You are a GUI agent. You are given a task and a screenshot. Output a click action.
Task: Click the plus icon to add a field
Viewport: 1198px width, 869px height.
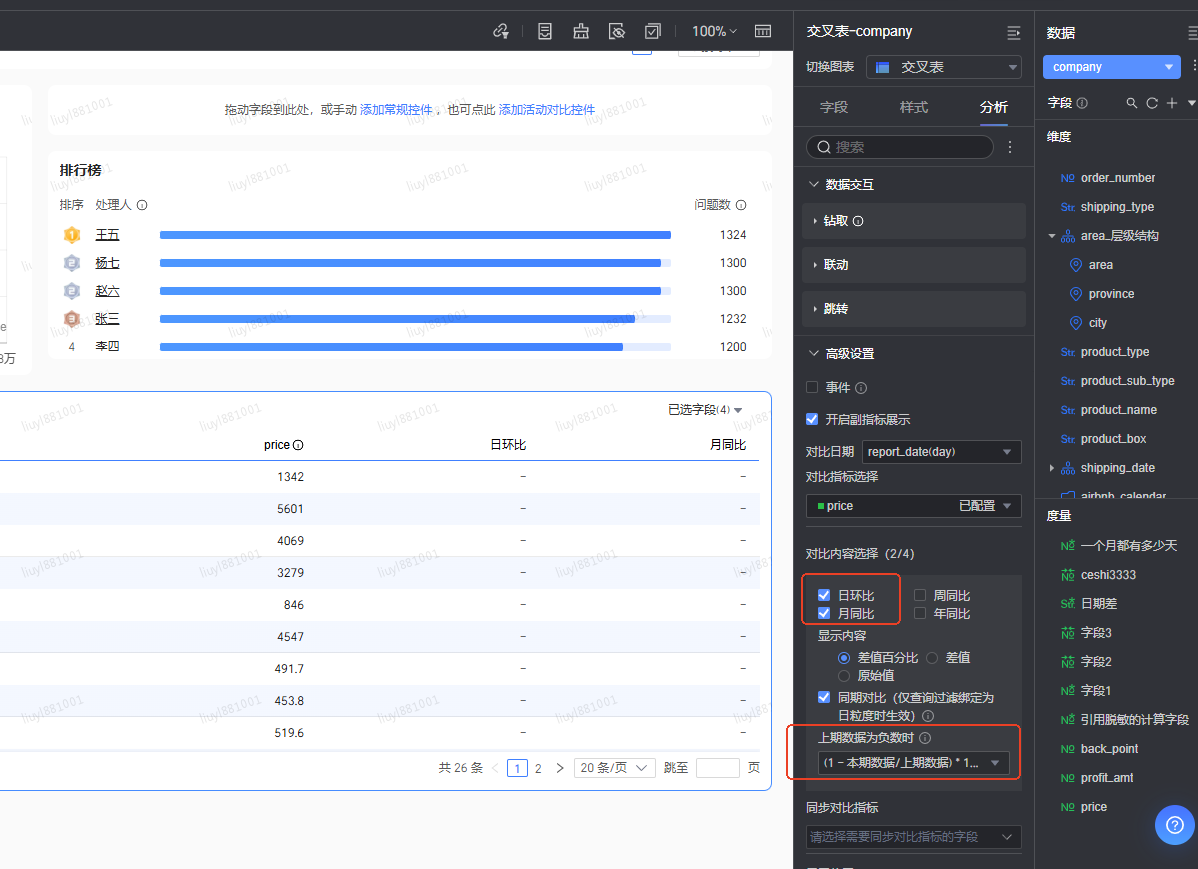pyautogui.click(x=1172, y=103)
